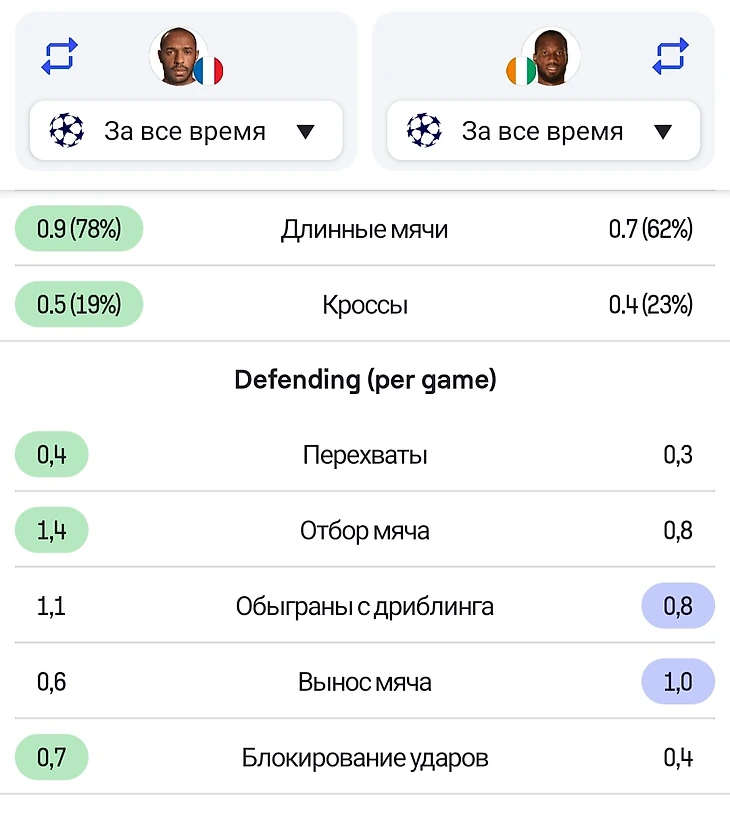The image size is (730, 814).
Task: Click the green 0.9 (78%) long balls badge
Action: (x=79, y=228)
